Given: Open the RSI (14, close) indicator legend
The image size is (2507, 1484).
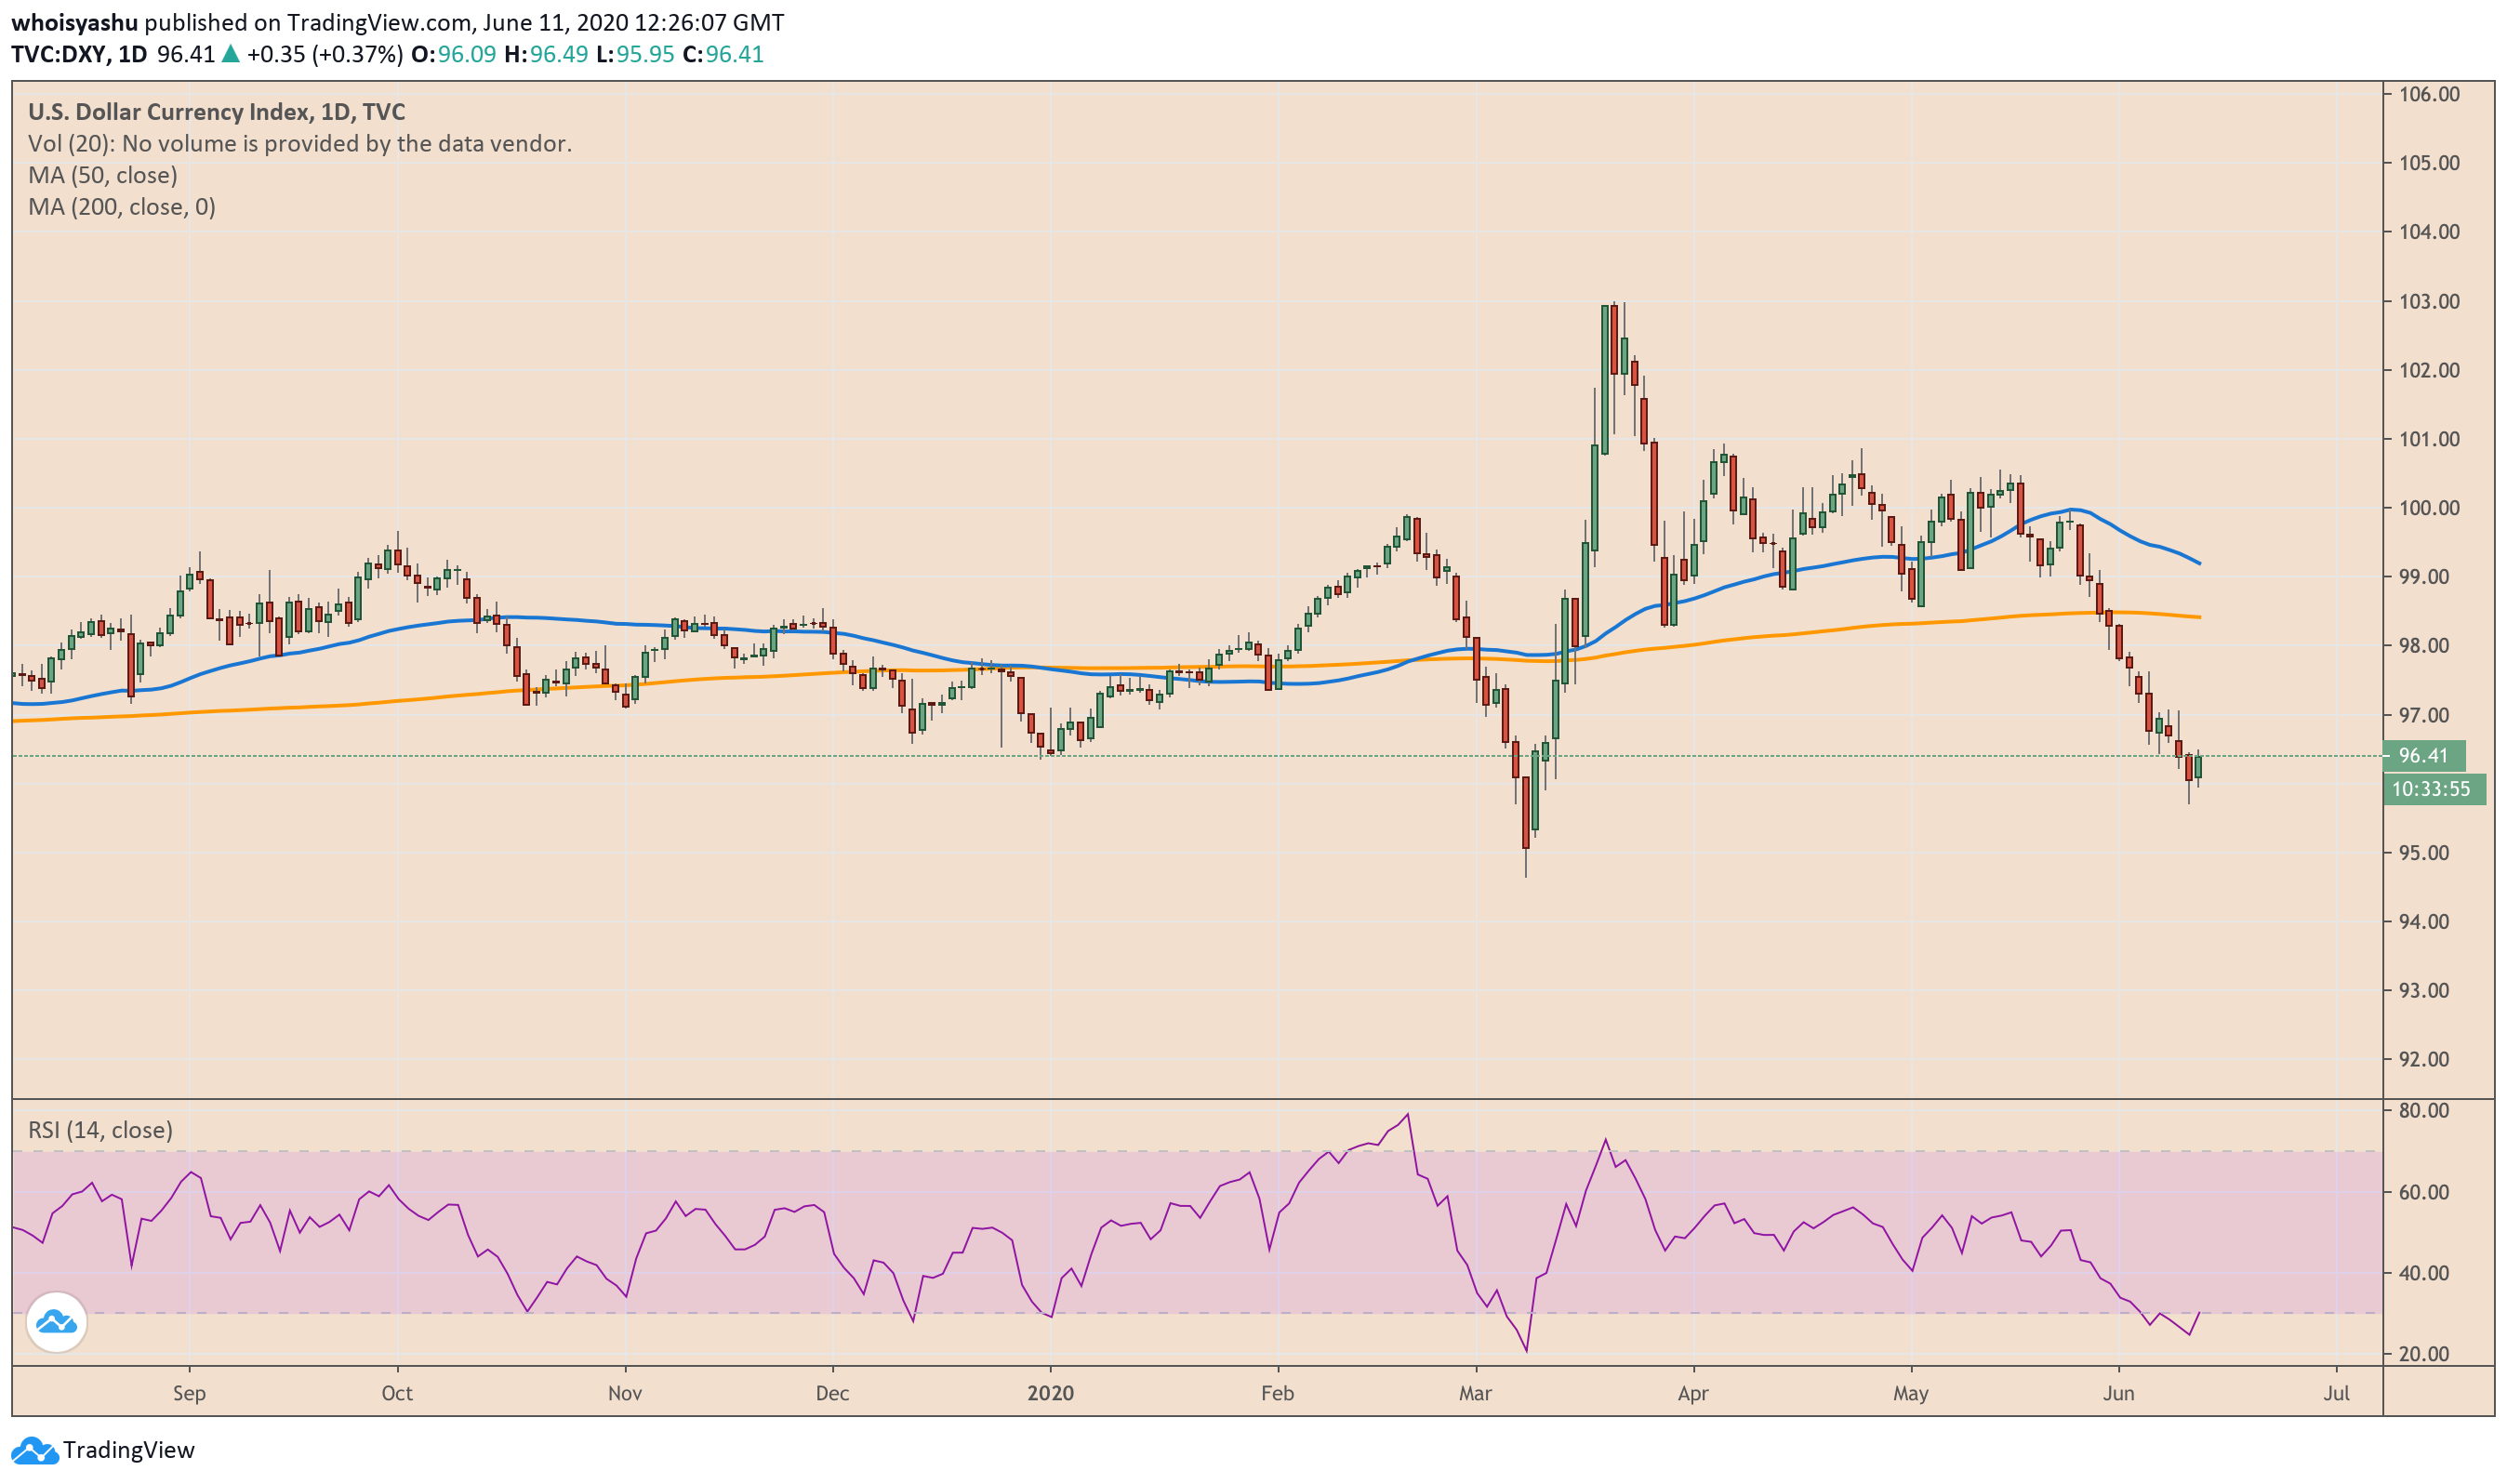Looking at the screenshot, I should 100,1130.
